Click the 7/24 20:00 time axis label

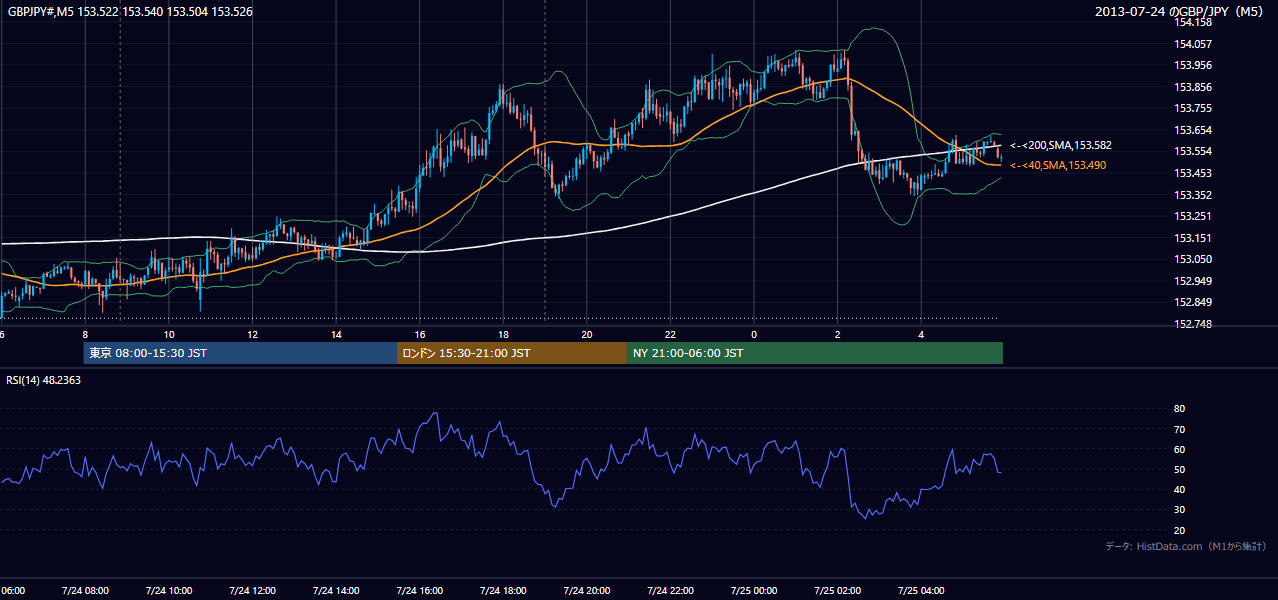click(587, 590)
